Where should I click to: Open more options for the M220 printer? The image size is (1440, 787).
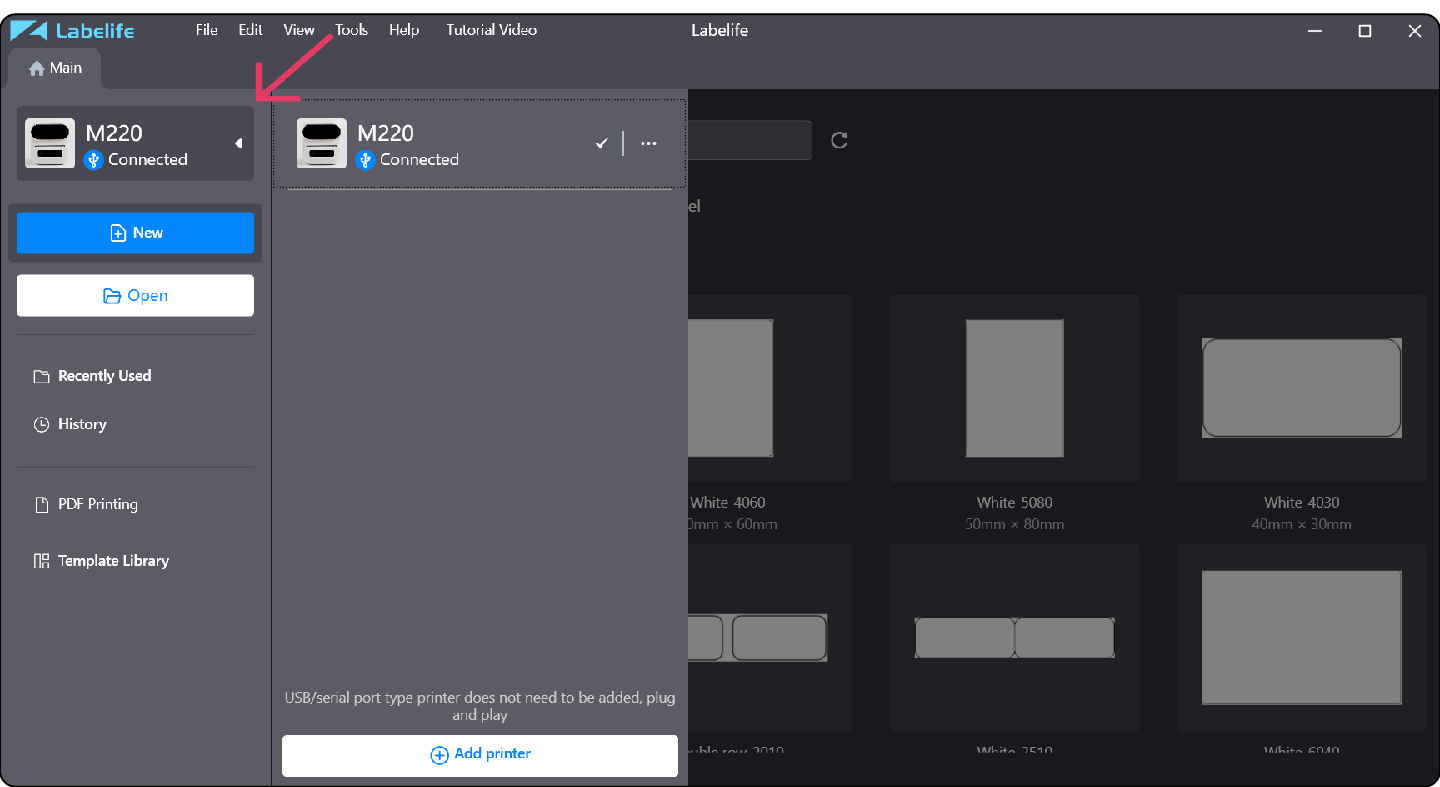coord(649,143)
